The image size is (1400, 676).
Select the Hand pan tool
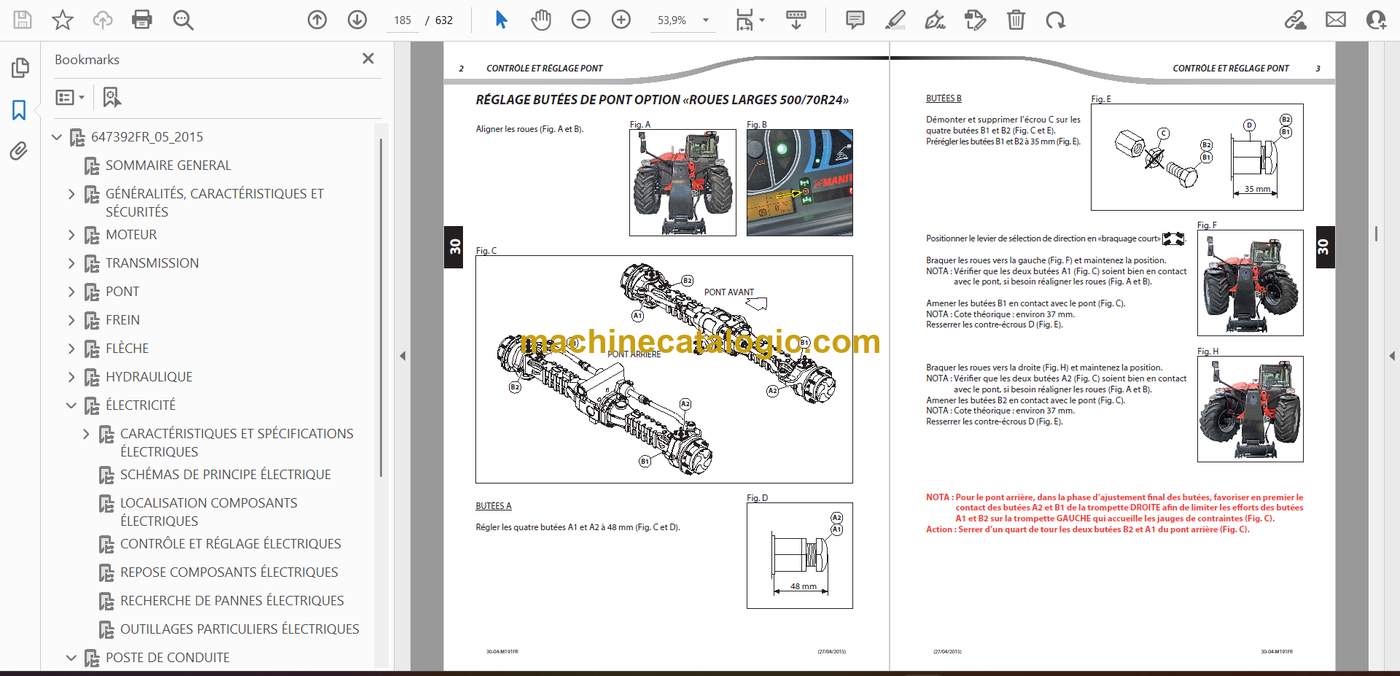tap(541, 19)
